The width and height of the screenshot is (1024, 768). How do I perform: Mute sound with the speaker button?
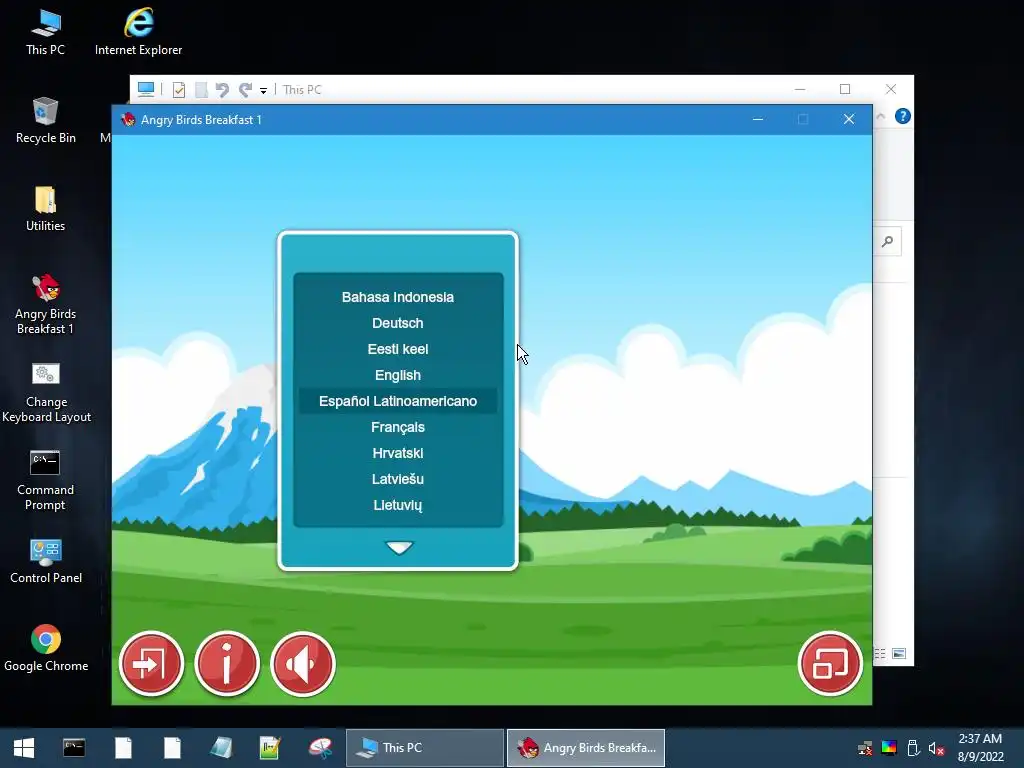[x=302, y=664]
